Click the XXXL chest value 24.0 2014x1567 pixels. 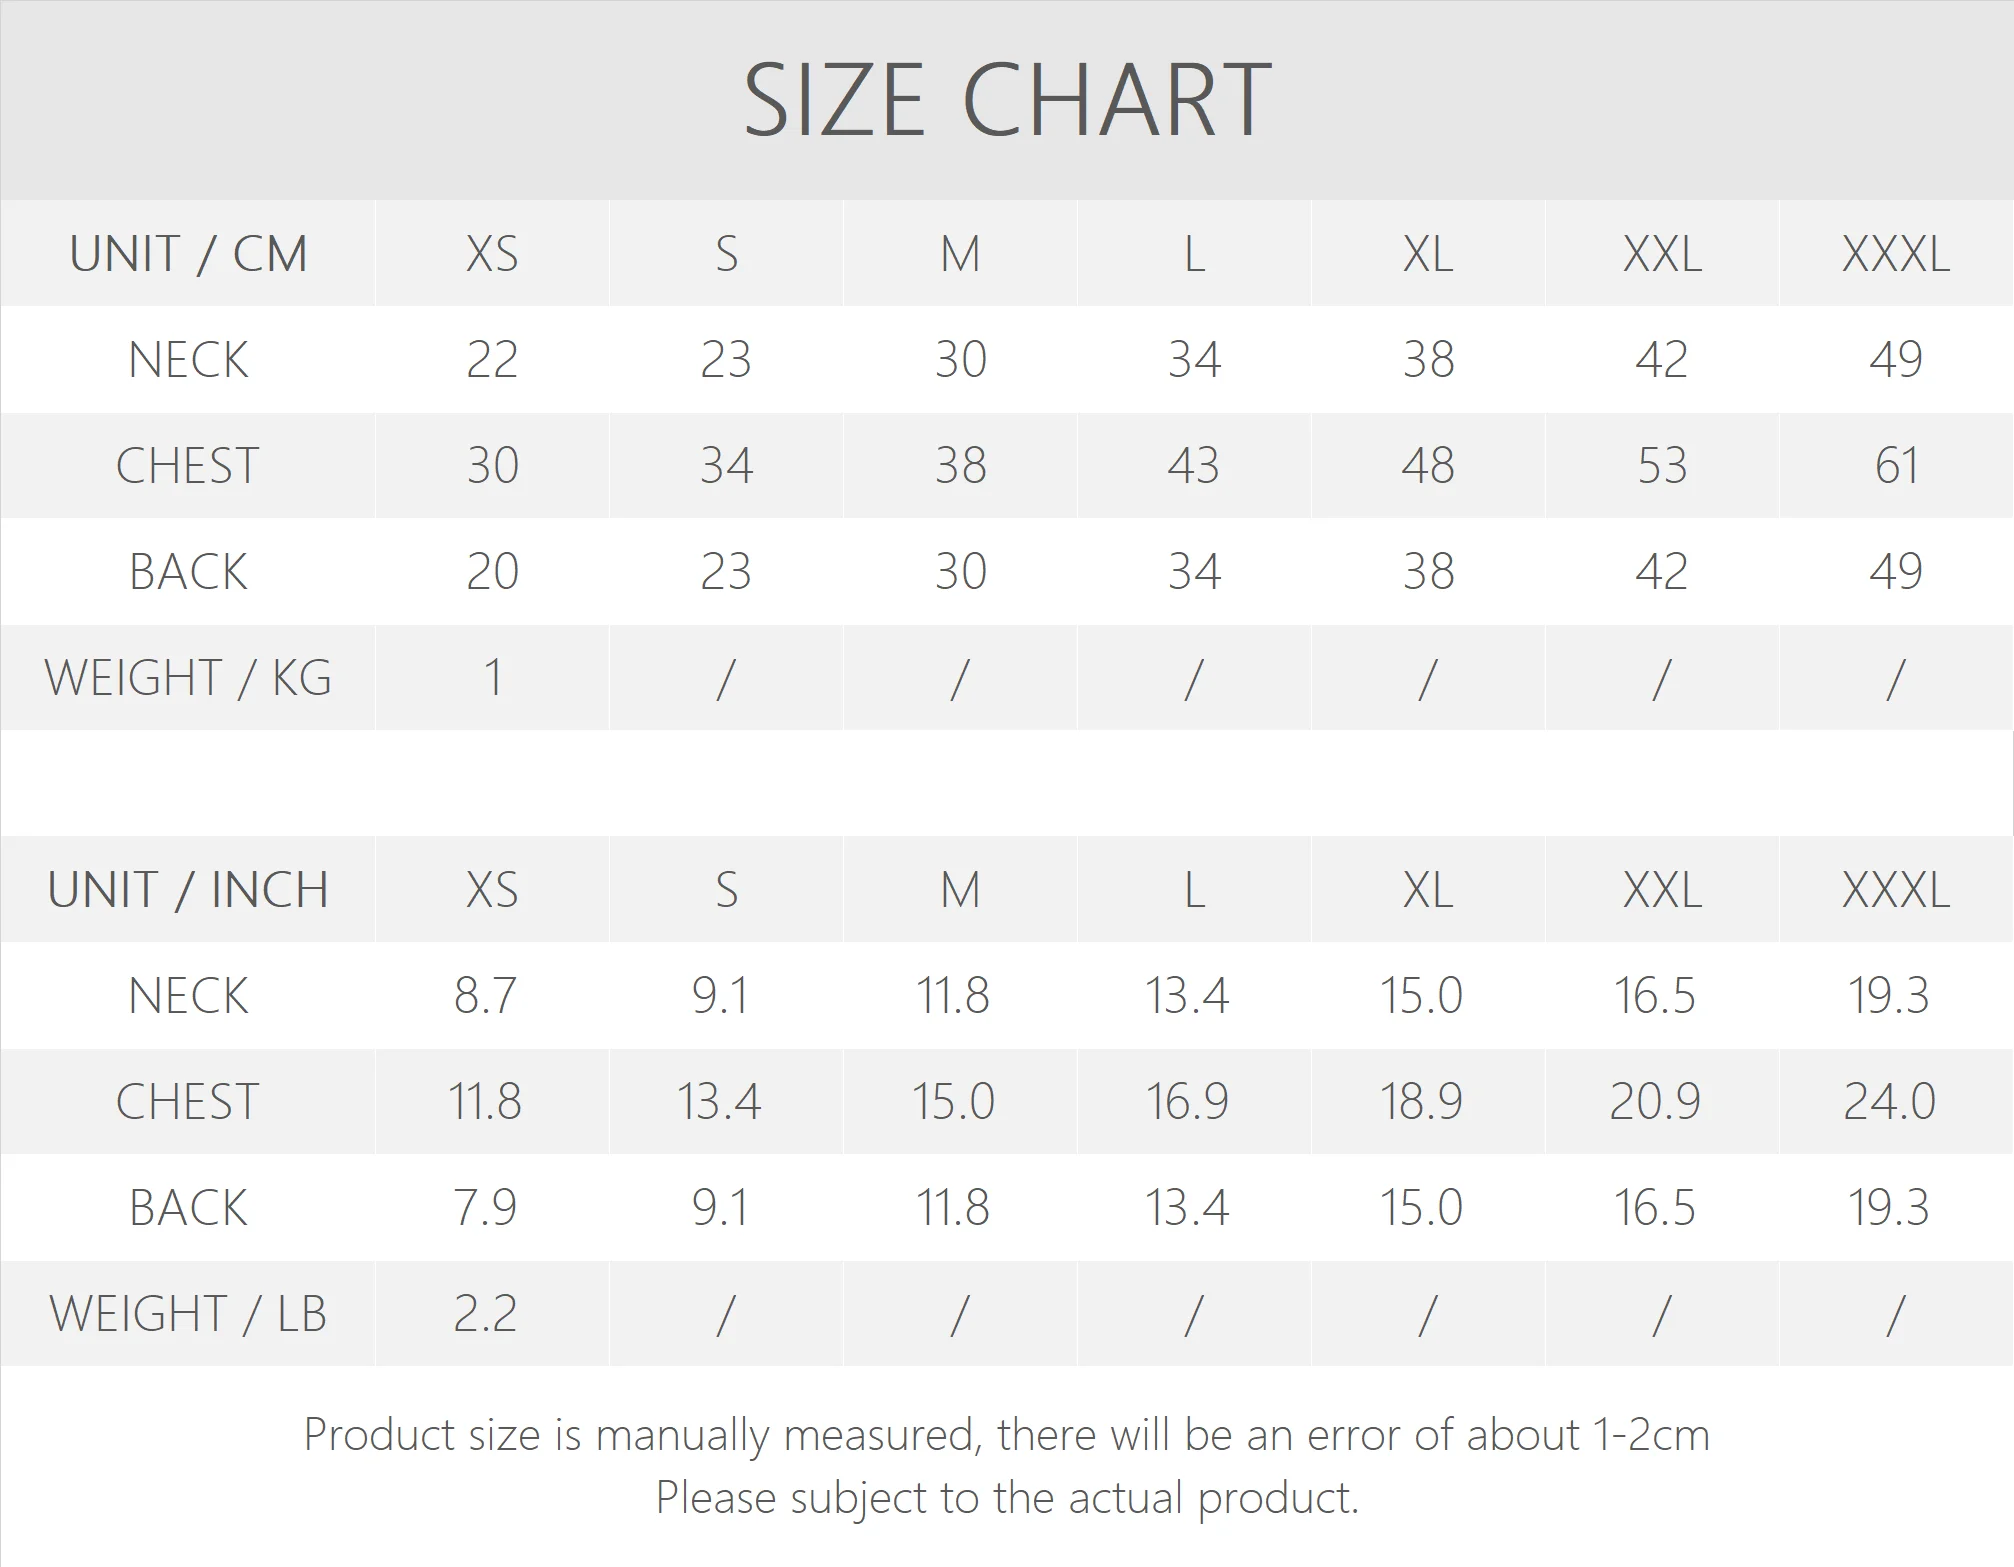[x=1890, y=1102]
